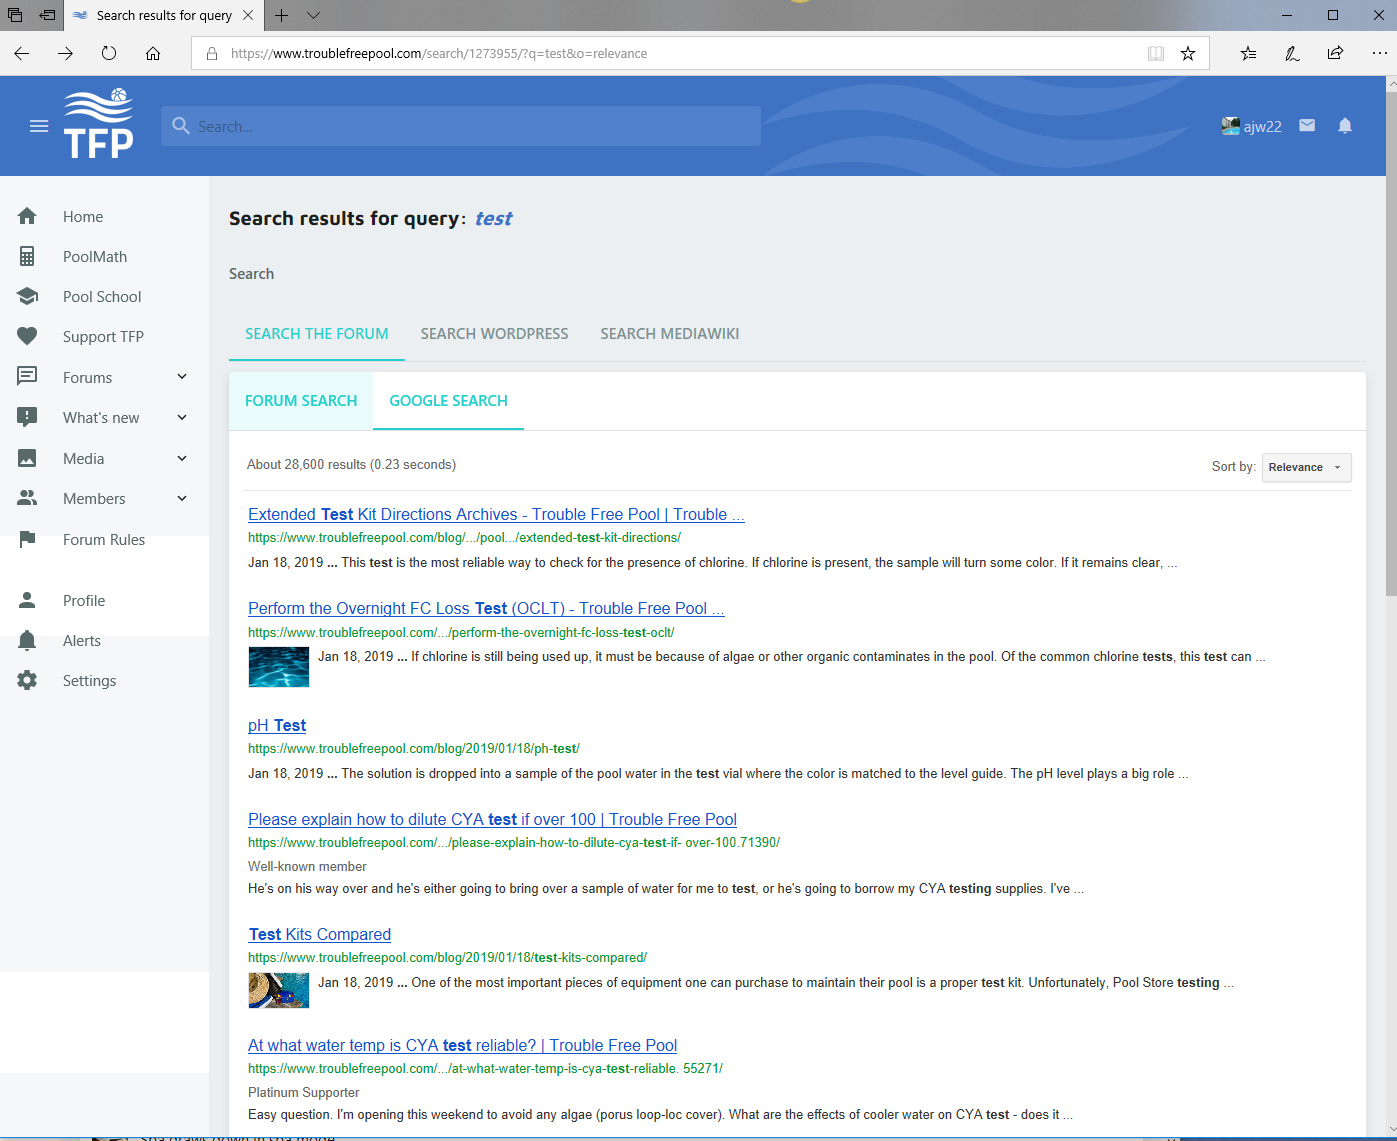Screen dimensions: 1397x1141
Task: Click the search magnifier icon in header
Action: [181, 126]
